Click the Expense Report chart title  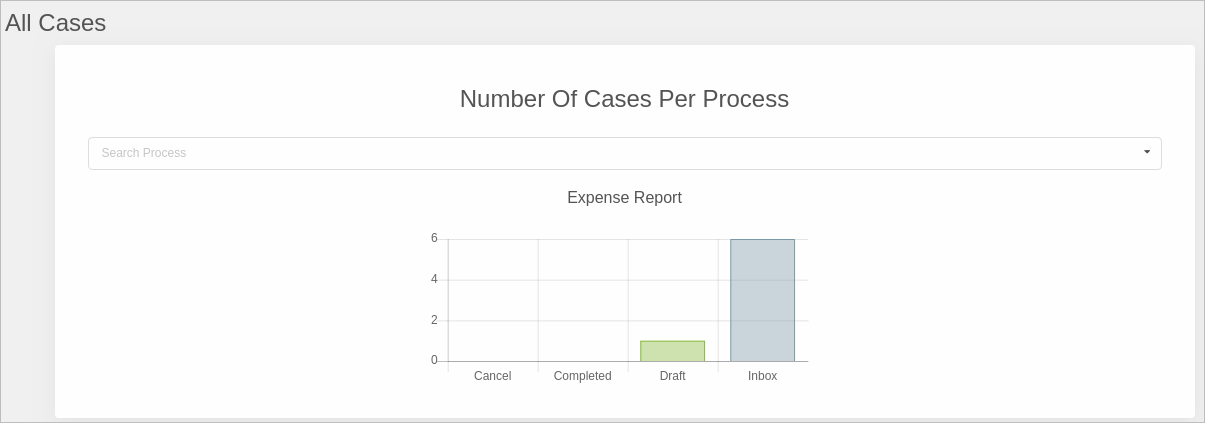624,198
